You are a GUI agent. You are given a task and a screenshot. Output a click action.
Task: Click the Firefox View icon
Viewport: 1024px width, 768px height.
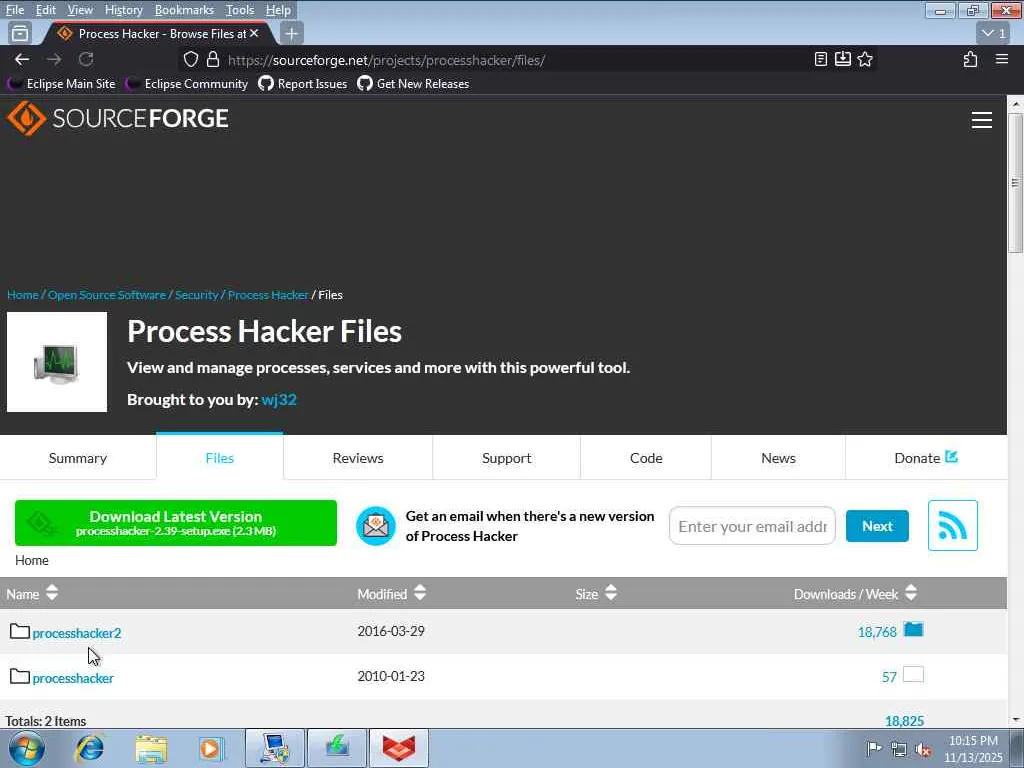pyautogui.click(x=20, y=33)
